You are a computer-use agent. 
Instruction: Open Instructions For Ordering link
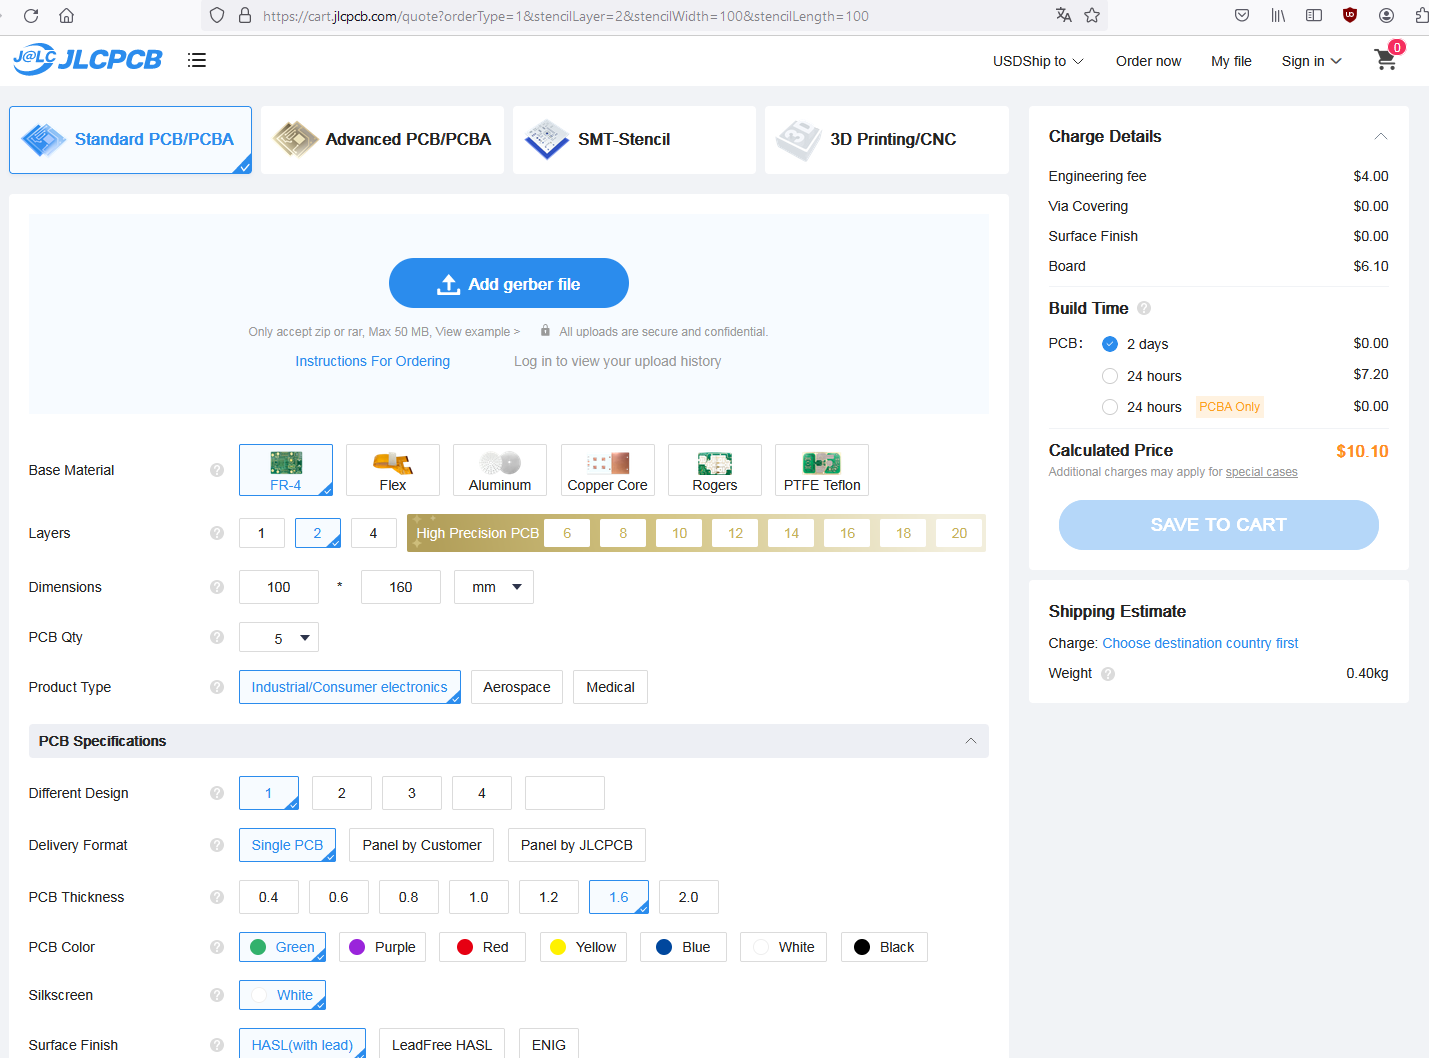(373, 361)
